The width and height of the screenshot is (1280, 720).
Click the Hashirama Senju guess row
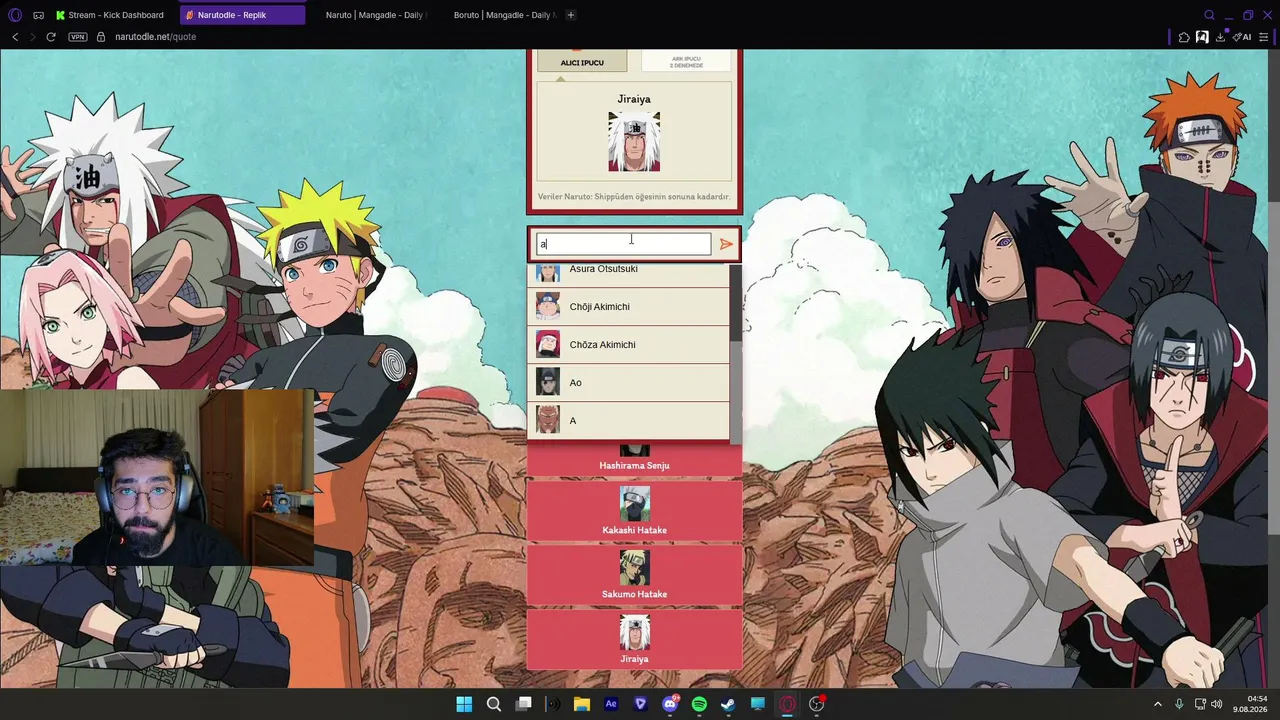point(634,460)
